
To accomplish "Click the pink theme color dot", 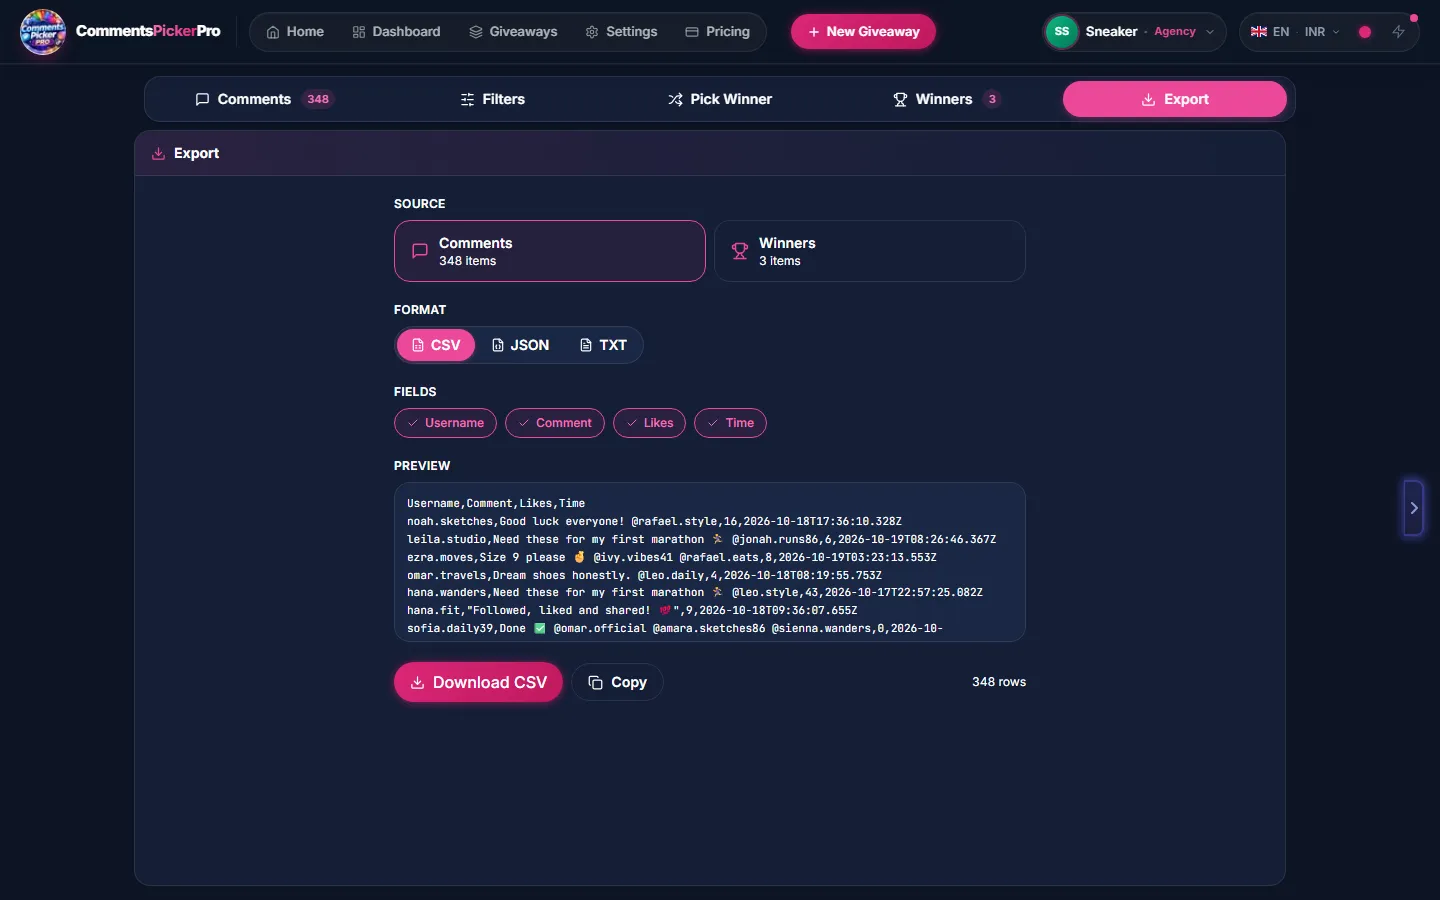I will tap(1365, 32).
